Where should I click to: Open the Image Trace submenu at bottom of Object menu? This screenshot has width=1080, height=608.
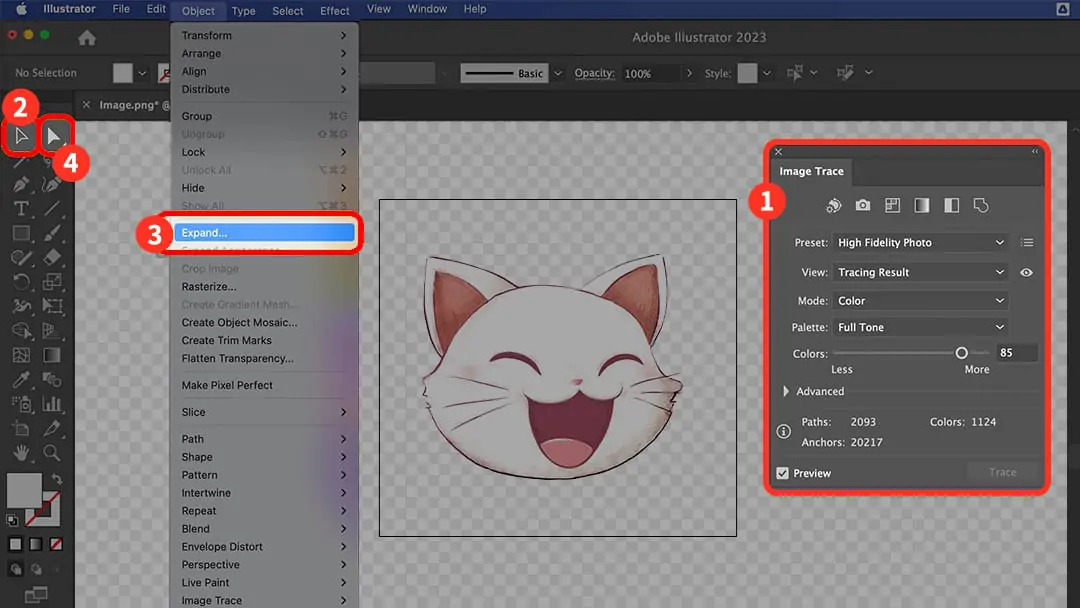point(264,600)
